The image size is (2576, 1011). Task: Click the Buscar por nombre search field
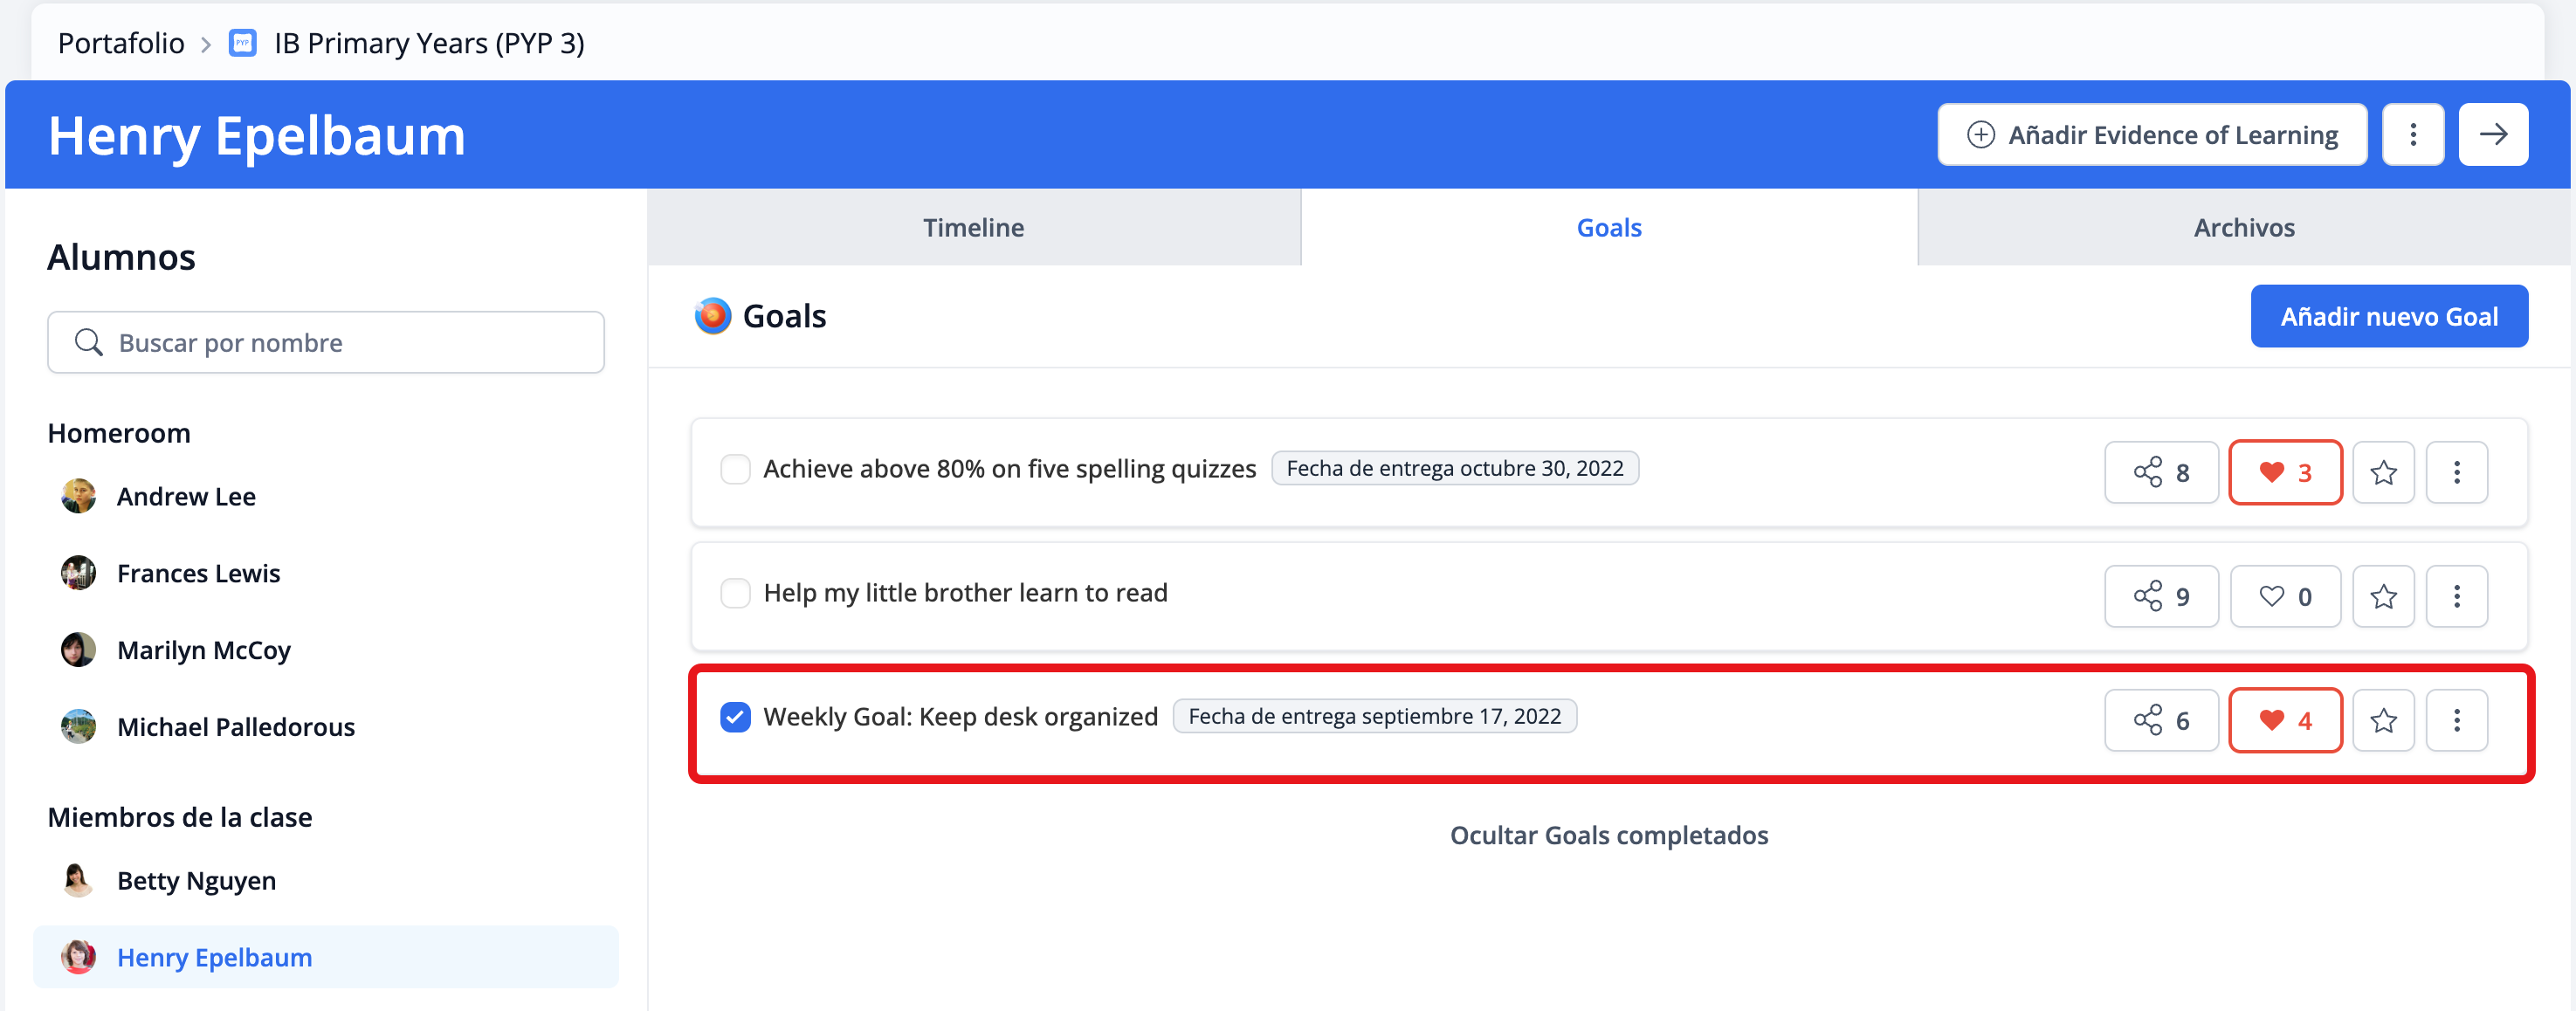click(x=340, y=342)
